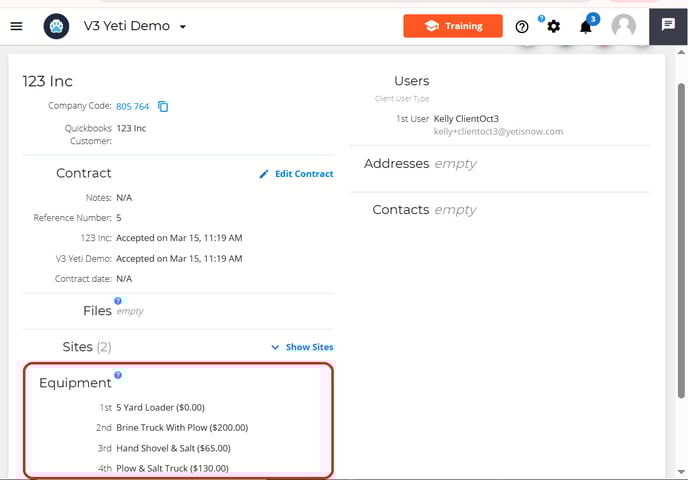Click the Yeti paw logo icon
Image resolution: width=688 pixels, height=480 pixels.
pyautogui.click(x=56, y=26)
